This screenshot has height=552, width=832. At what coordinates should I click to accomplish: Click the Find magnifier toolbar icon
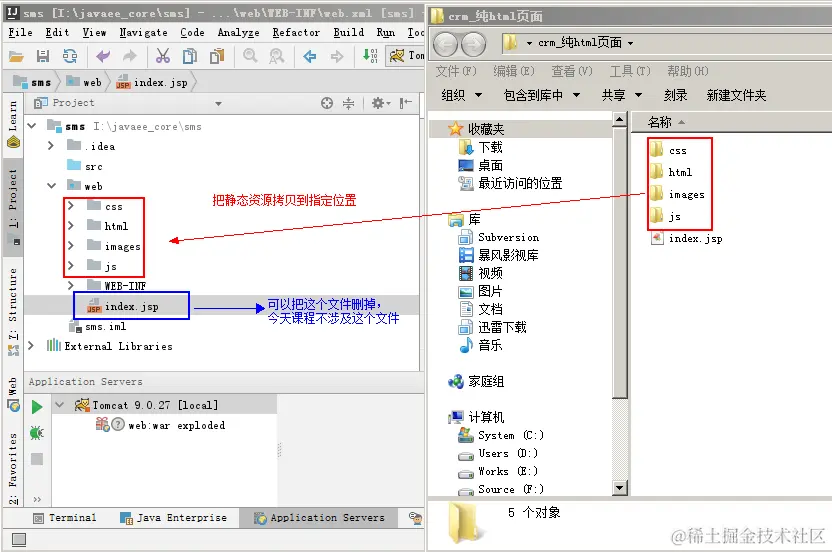point(250,56)
